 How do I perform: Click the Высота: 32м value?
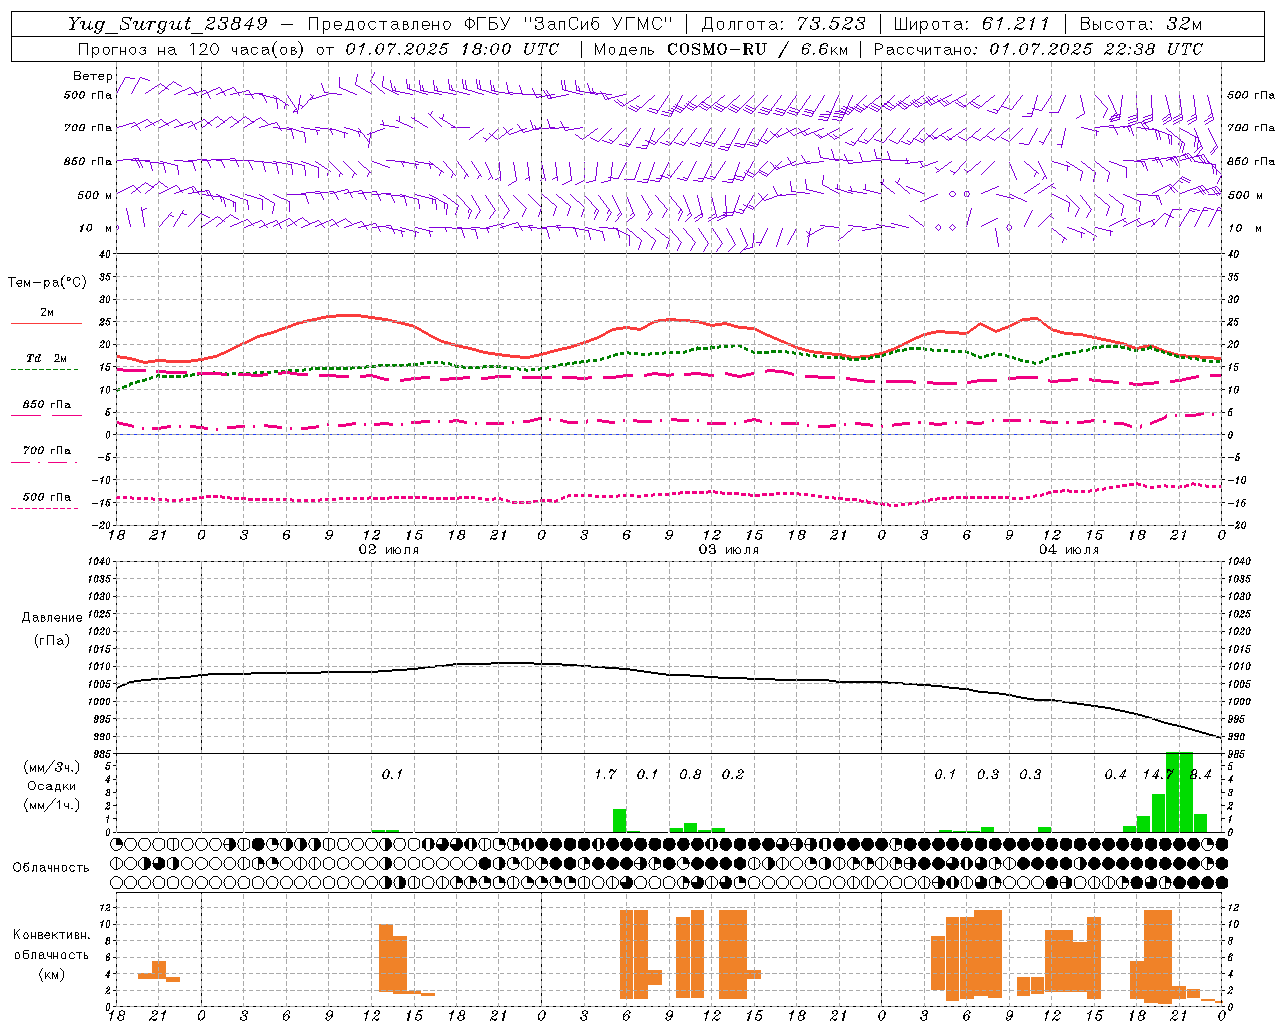(1141, 24)
